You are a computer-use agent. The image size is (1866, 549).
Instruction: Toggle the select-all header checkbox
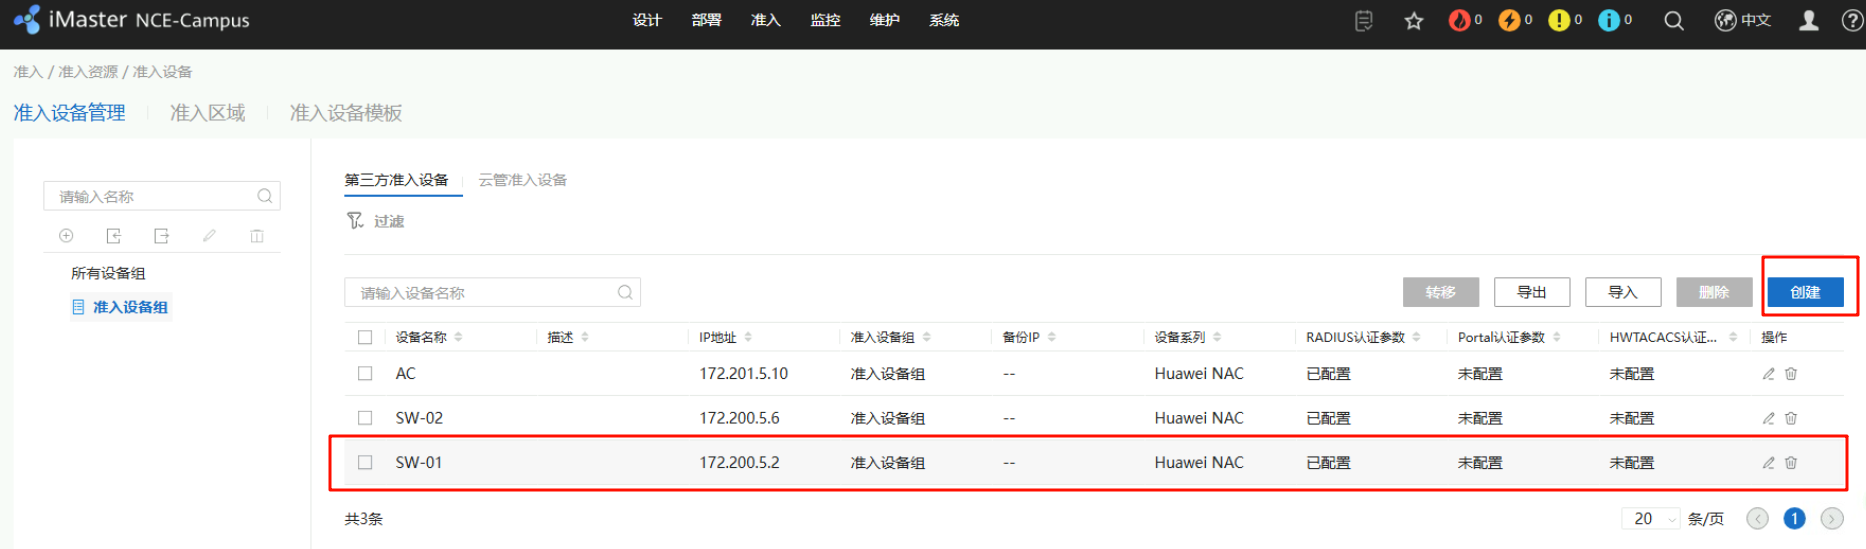[365, 338]
